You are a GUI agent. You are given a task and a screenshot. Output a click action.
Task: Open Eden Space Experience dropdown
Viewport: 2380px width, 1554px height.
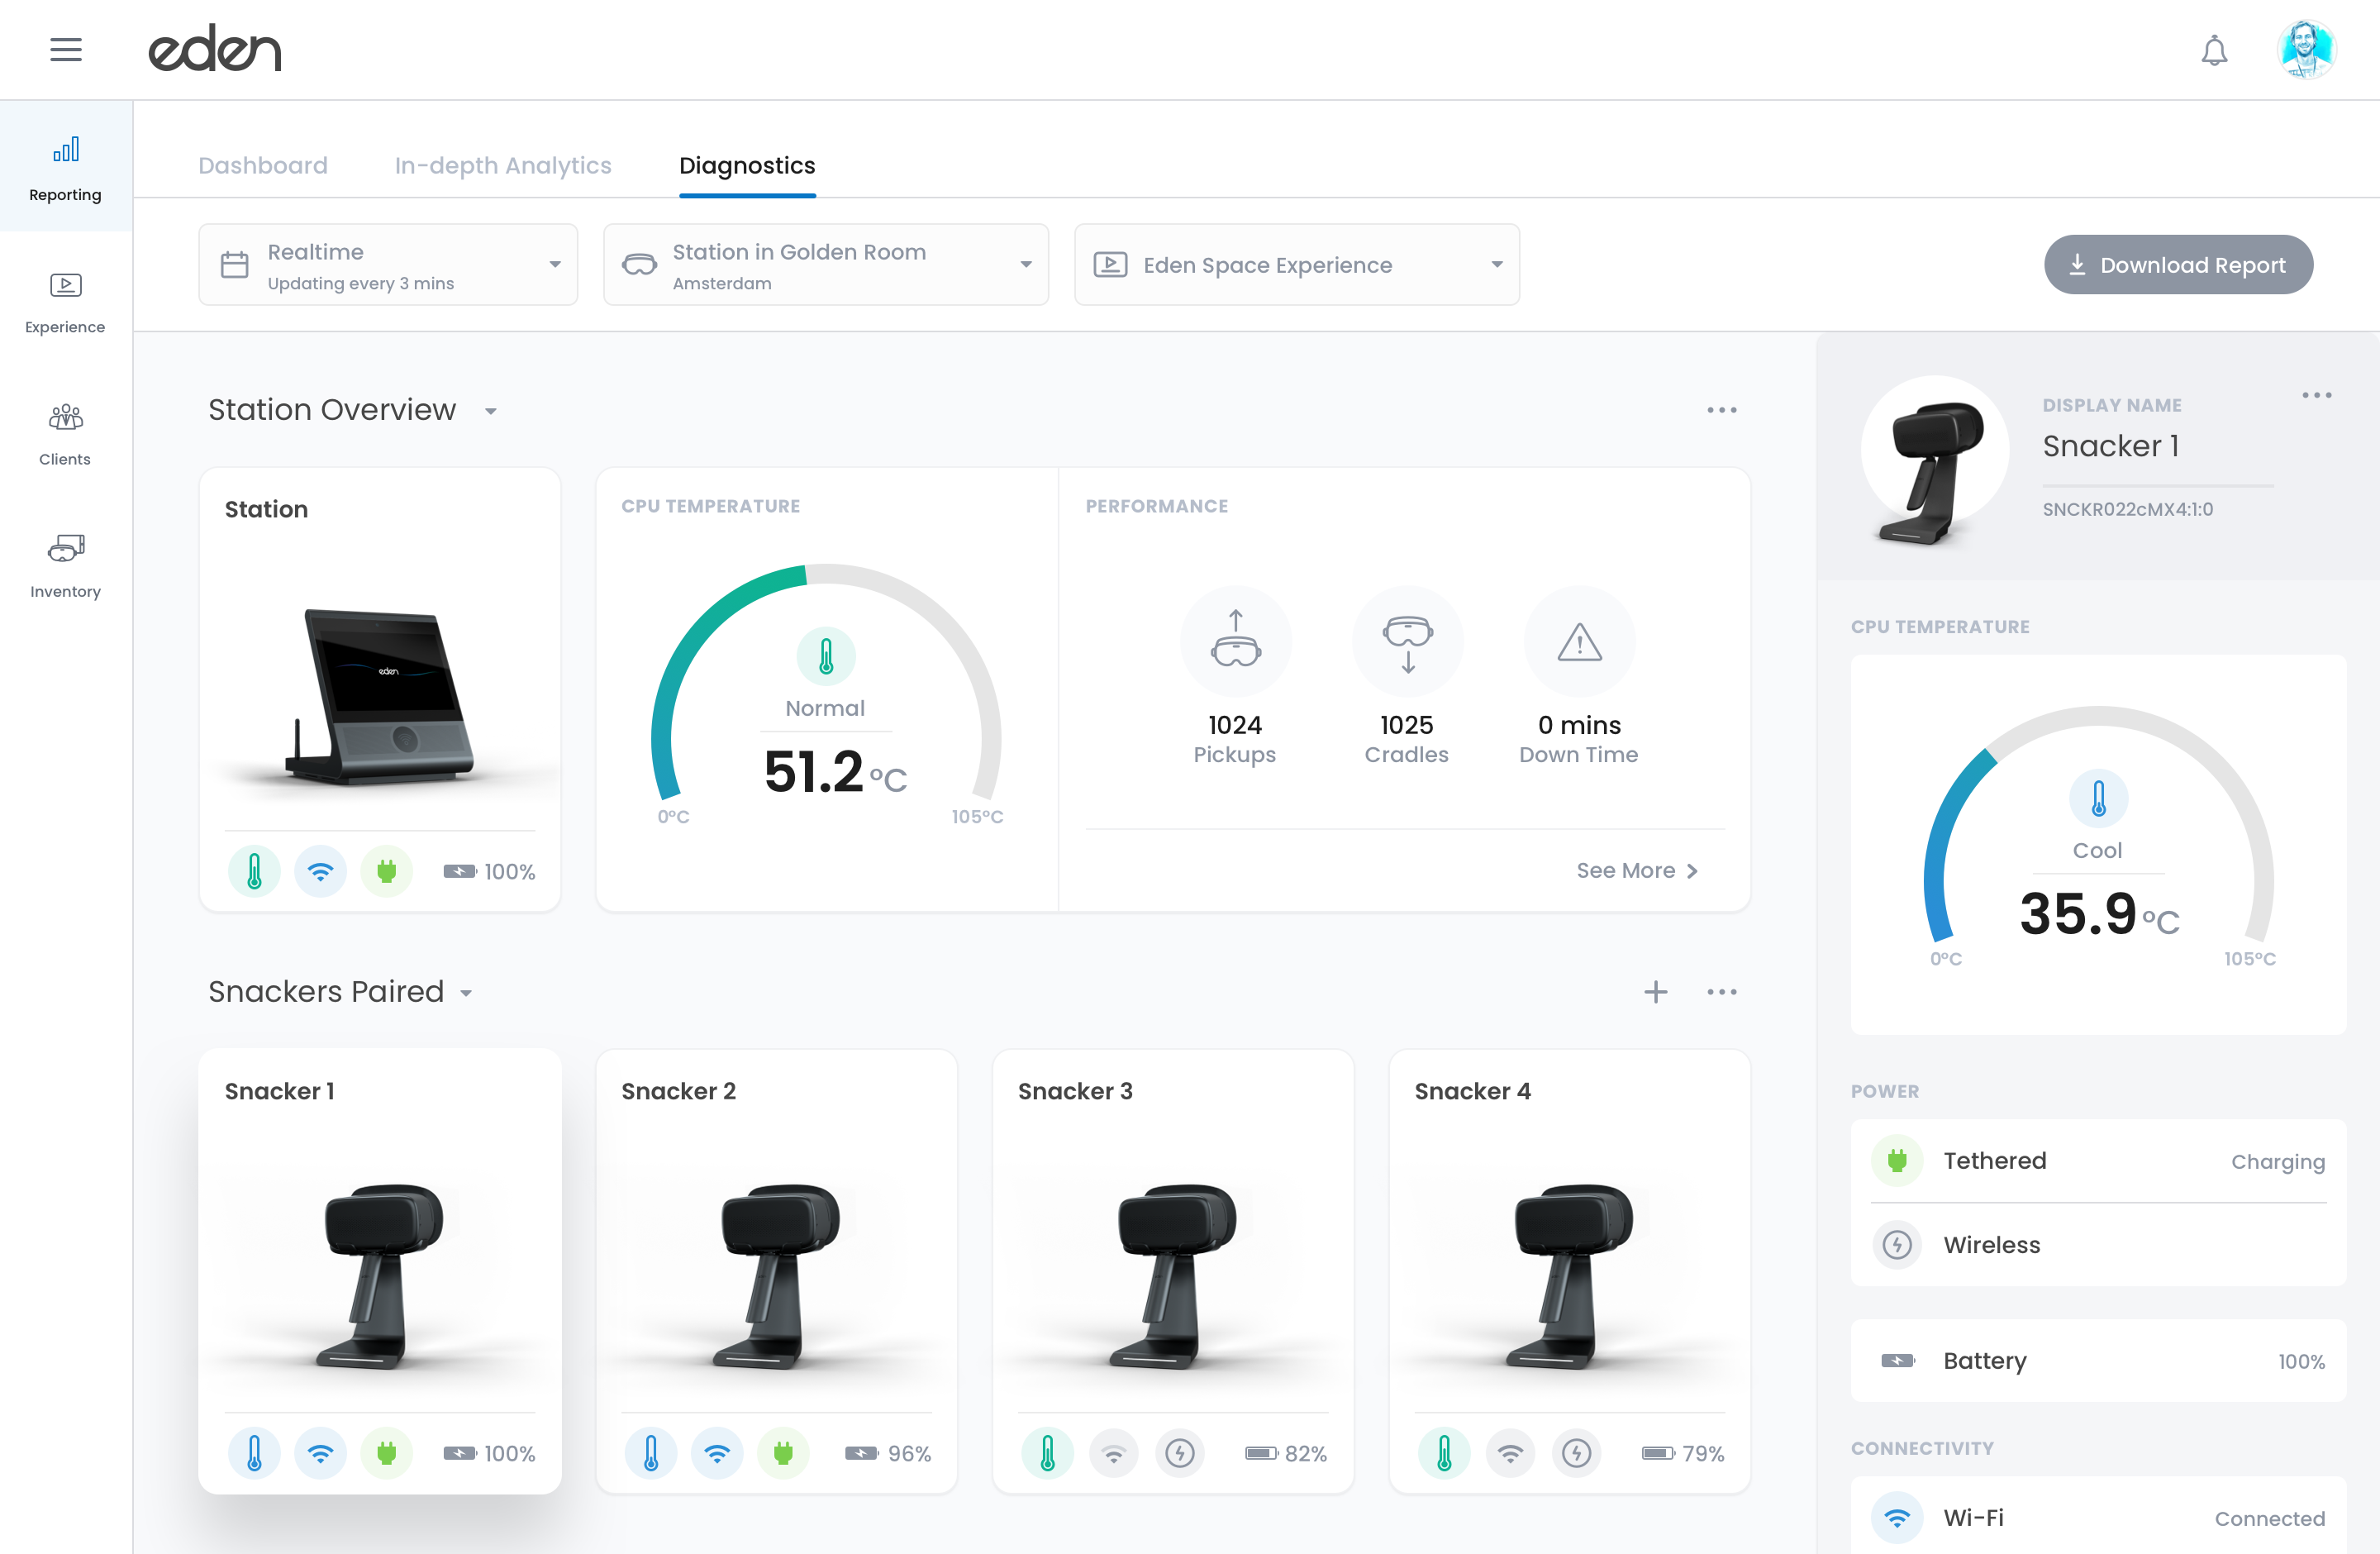click(1297, 265)
